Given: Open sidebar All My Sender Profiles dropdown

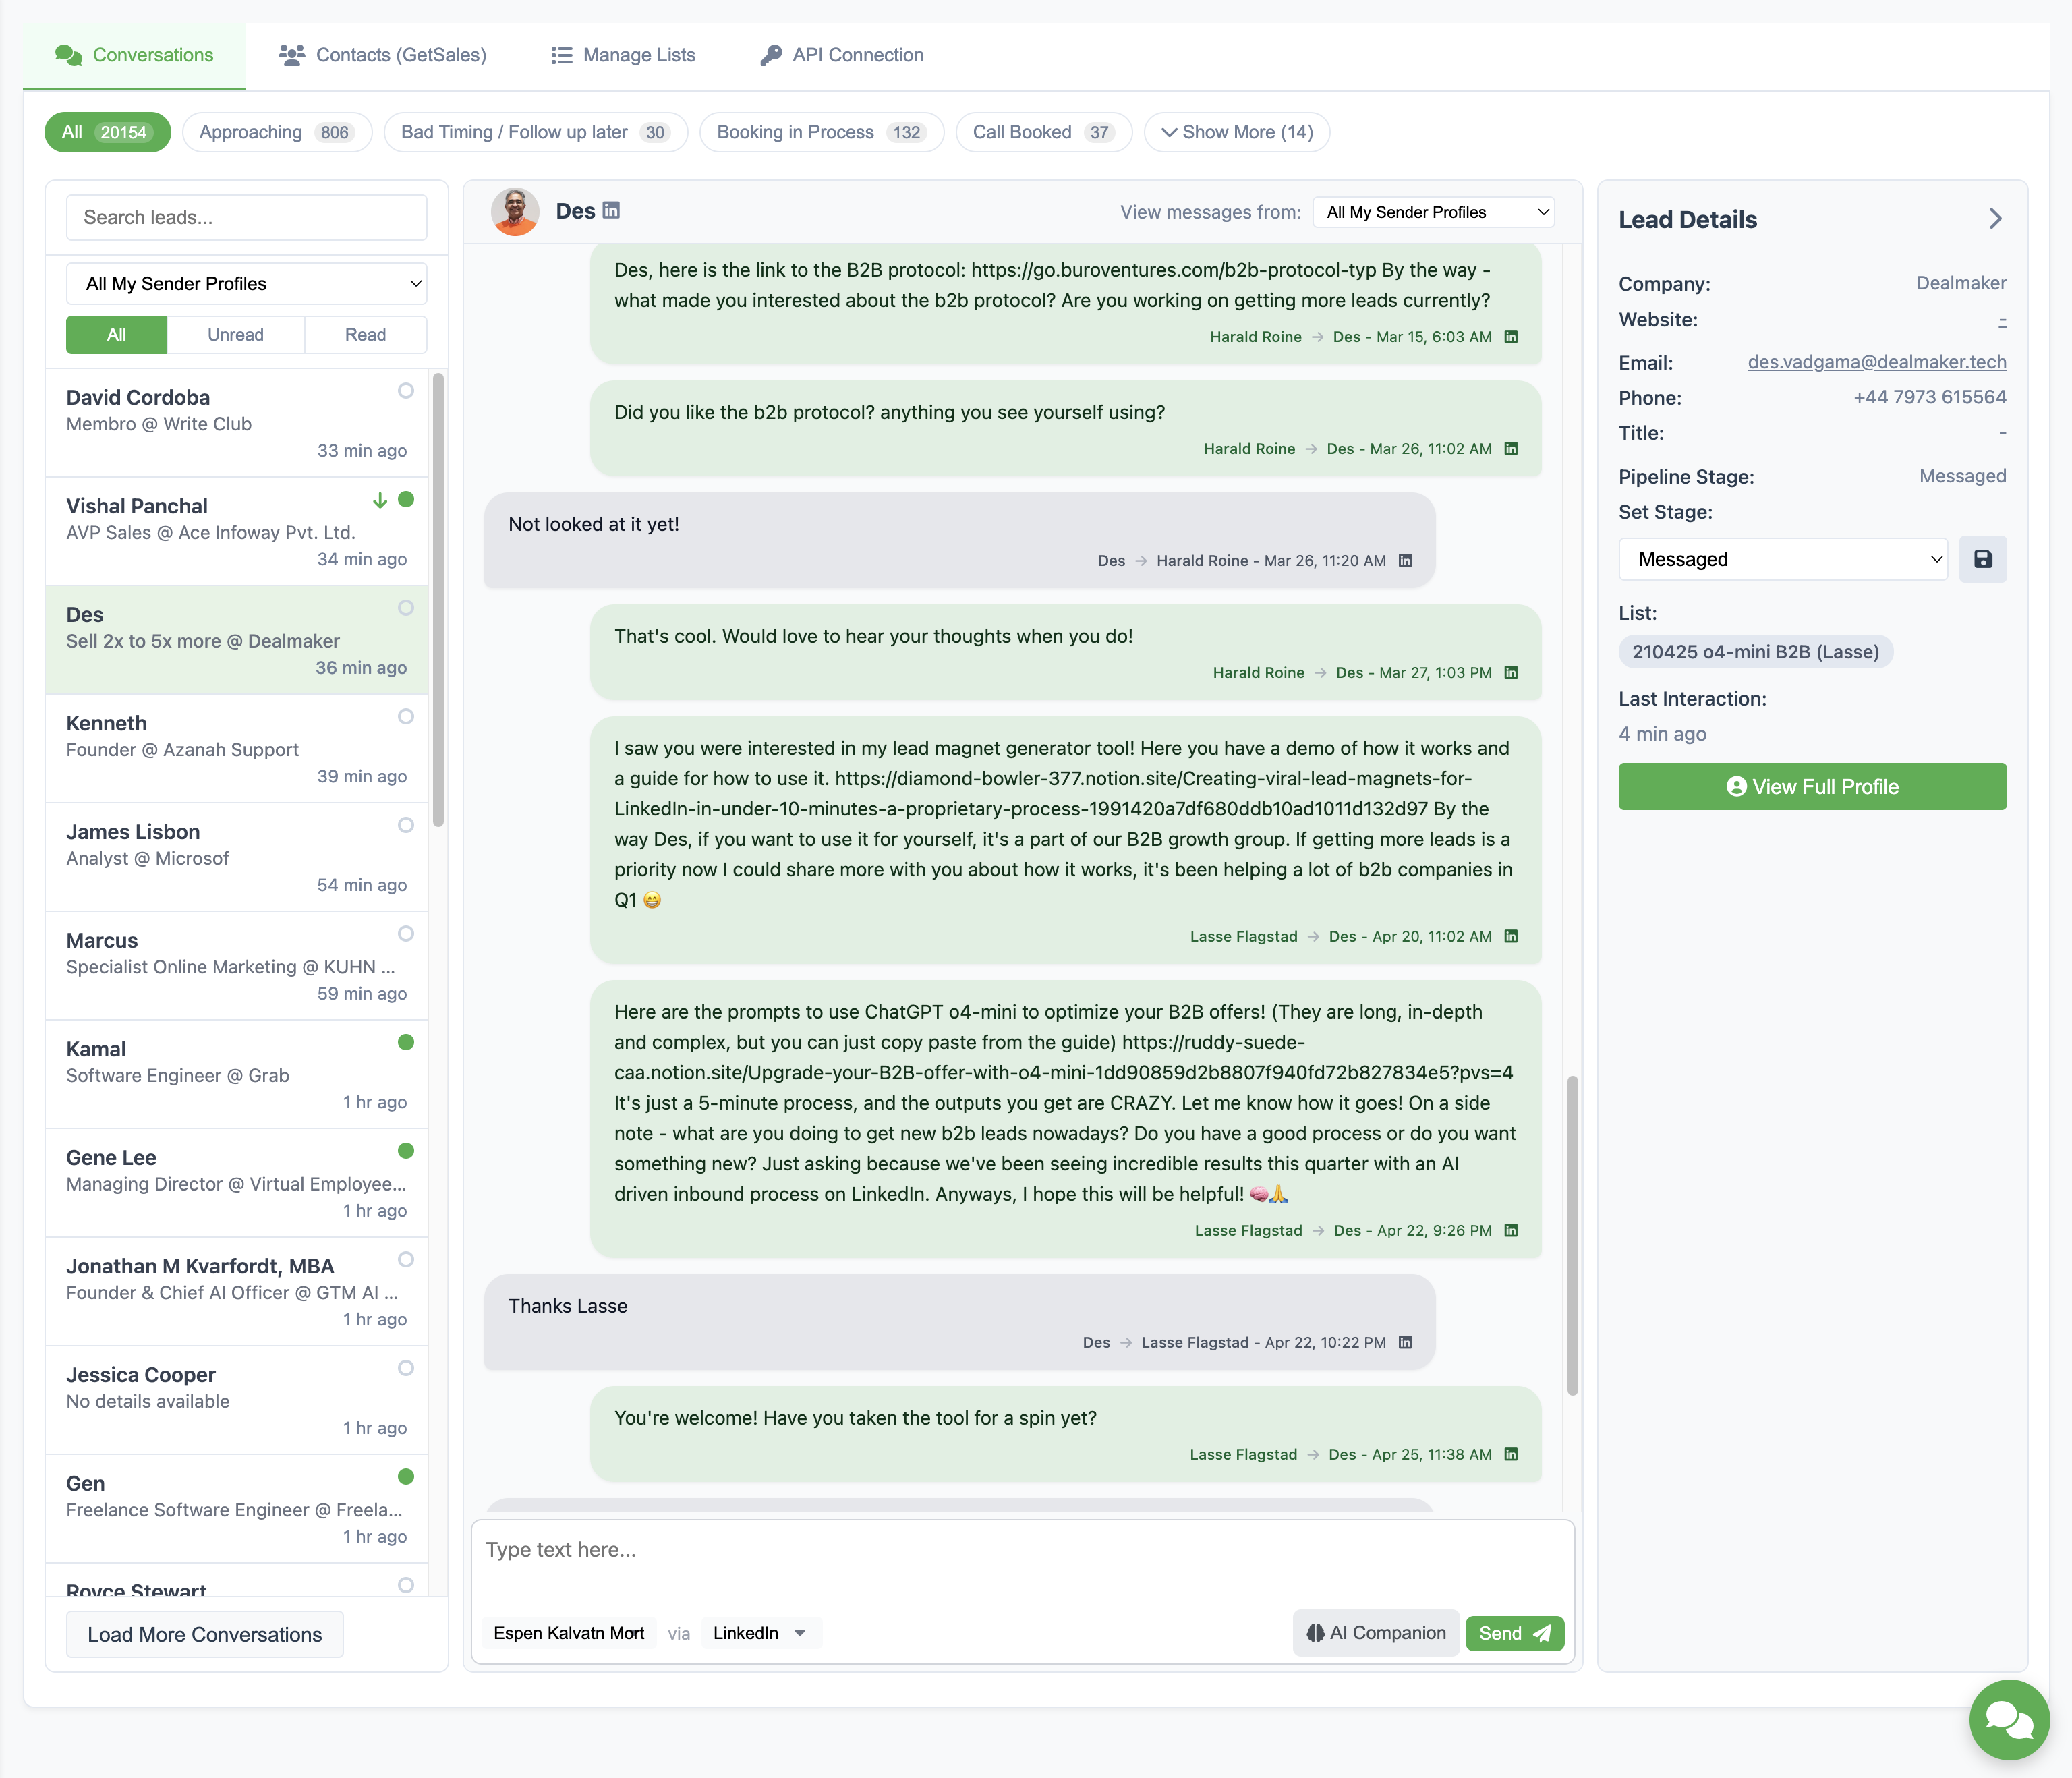Looking at the screenshot, I should click(246, 284).
